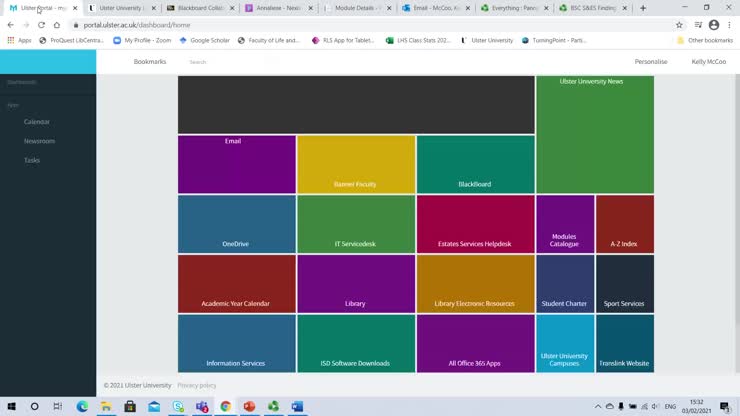Open Newsroom in the left sidebar
This screenshot has height=416, width=740.
(39, 141)
